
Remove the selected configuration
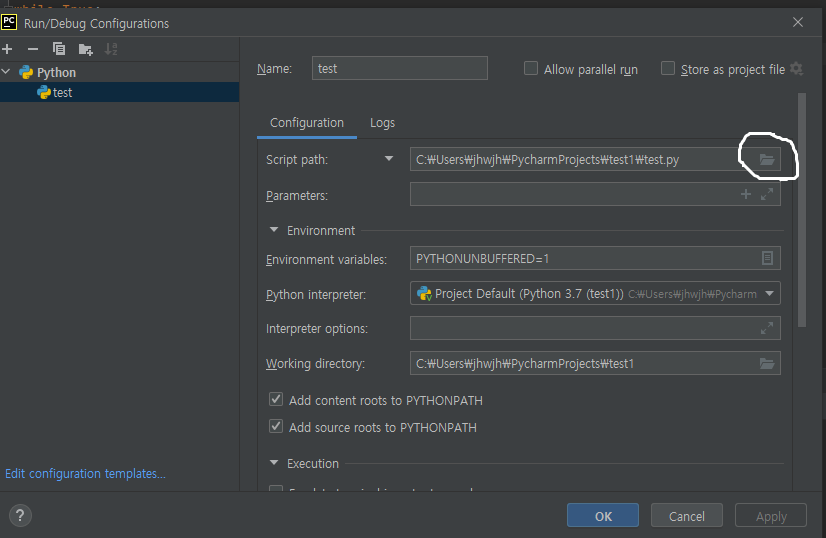tap(33, 49)
